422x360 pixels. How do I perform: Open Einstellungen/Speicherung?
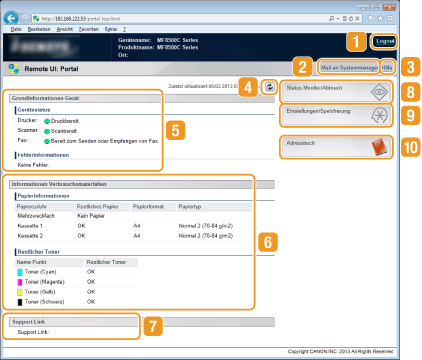coord(336,115)
